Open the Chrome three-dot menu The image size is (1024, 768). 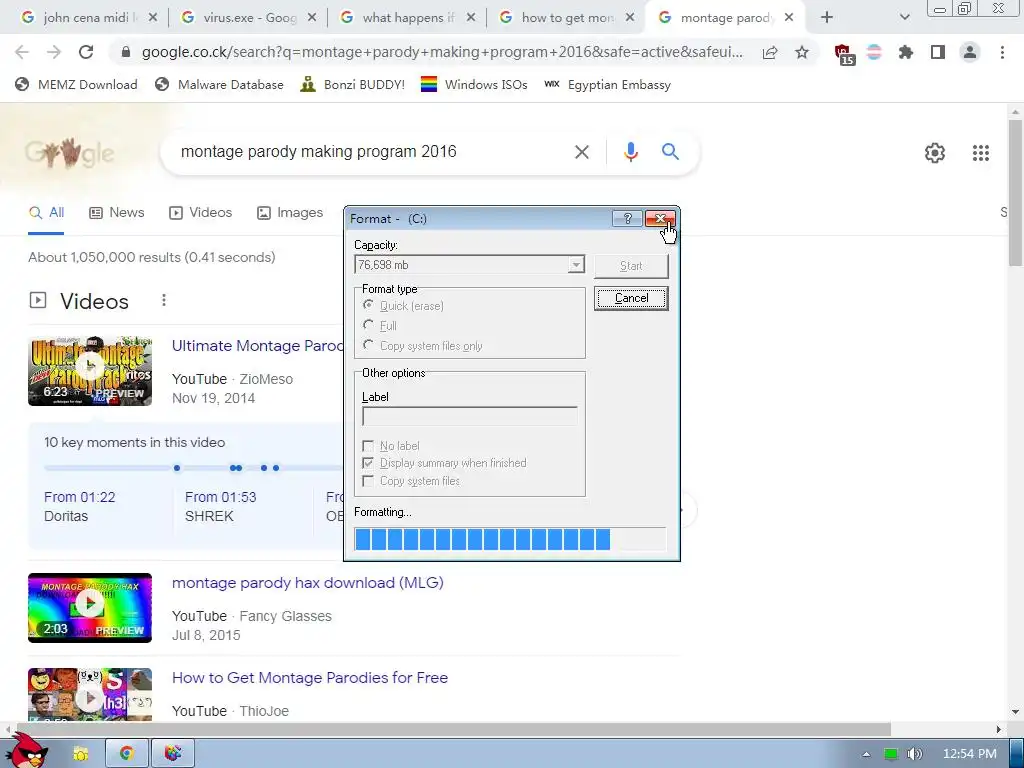(x=1002, y=52)
